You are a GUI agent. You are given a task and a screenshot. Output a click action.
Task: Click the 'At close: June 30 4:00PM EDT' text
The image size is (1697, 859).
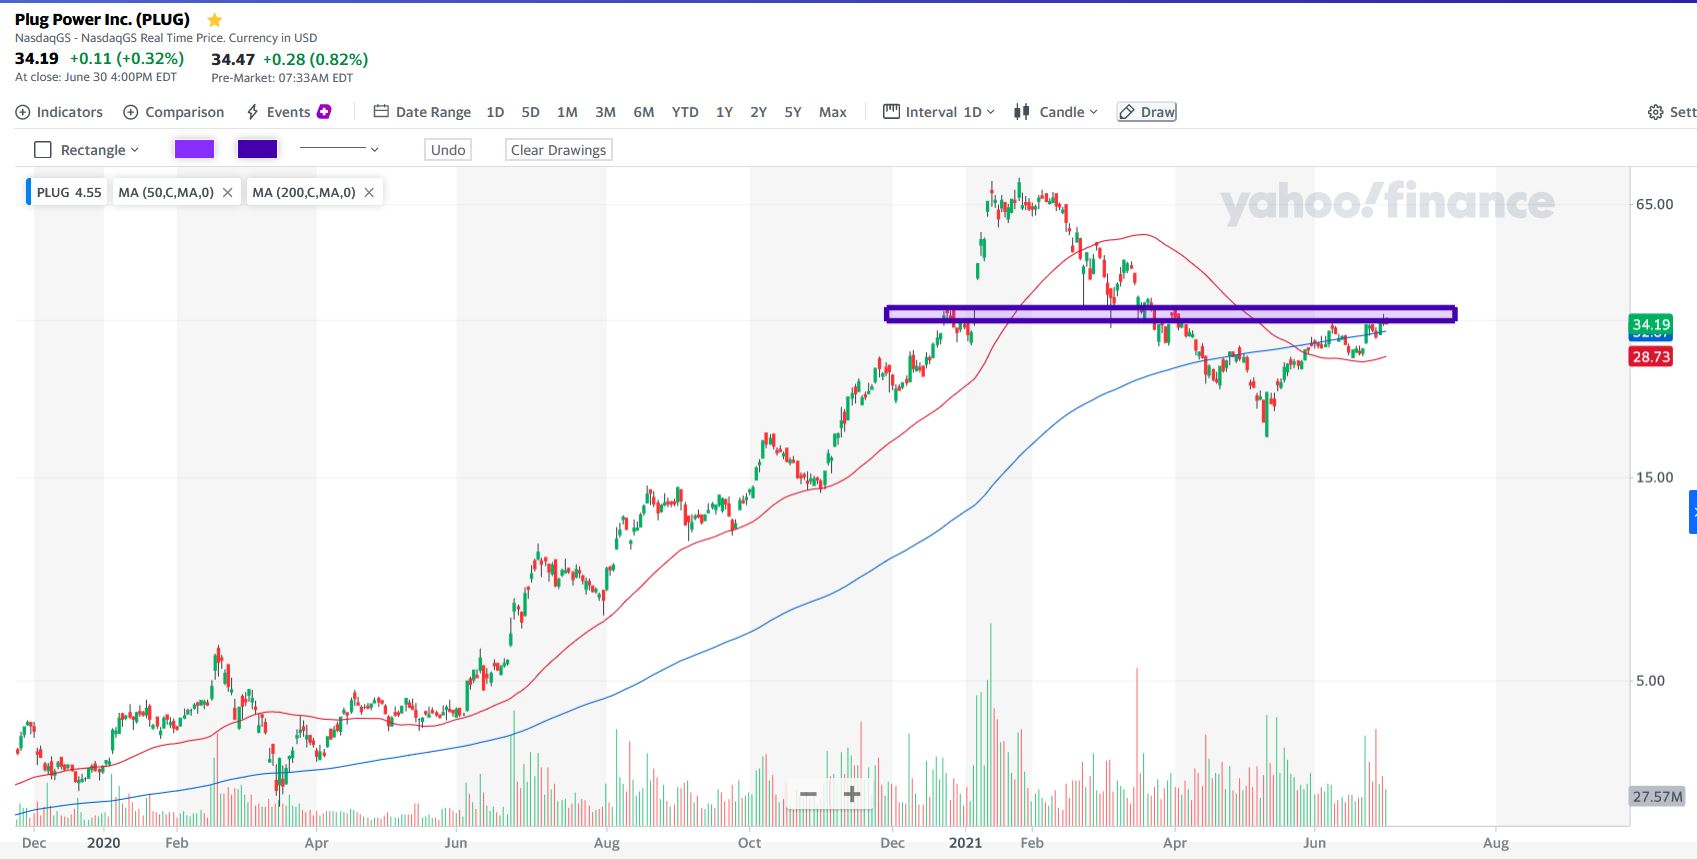coord(96,77)
